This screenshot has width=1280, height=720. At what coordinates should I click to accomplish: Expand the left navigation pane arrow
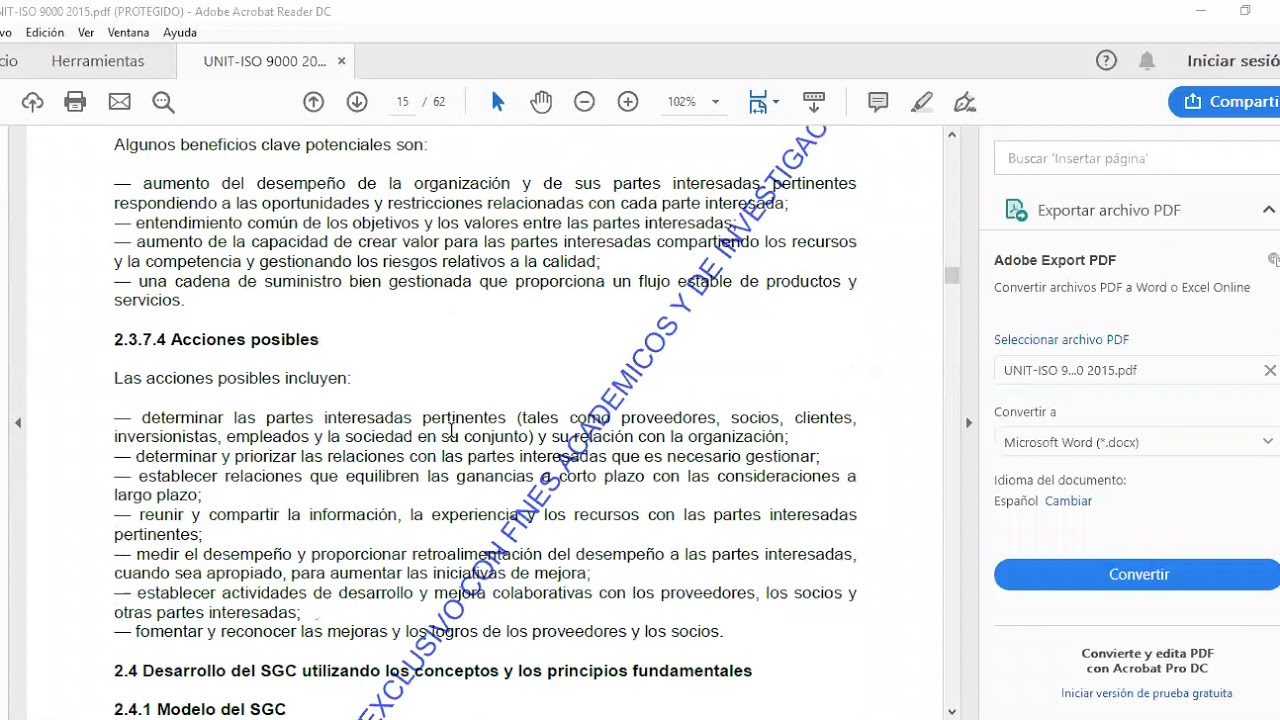[x=18, y=423]
